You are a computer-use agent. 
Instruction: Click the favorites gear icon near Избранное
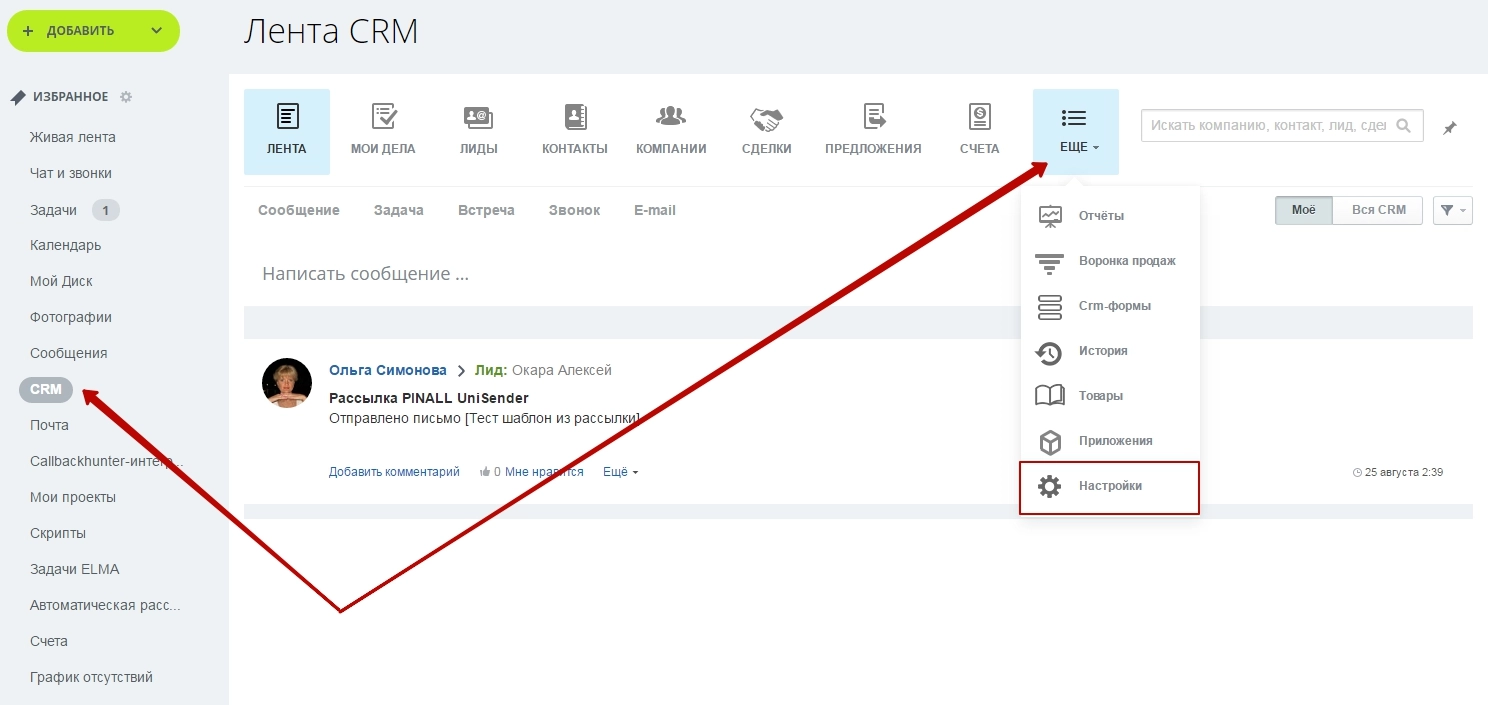[126, 97]
